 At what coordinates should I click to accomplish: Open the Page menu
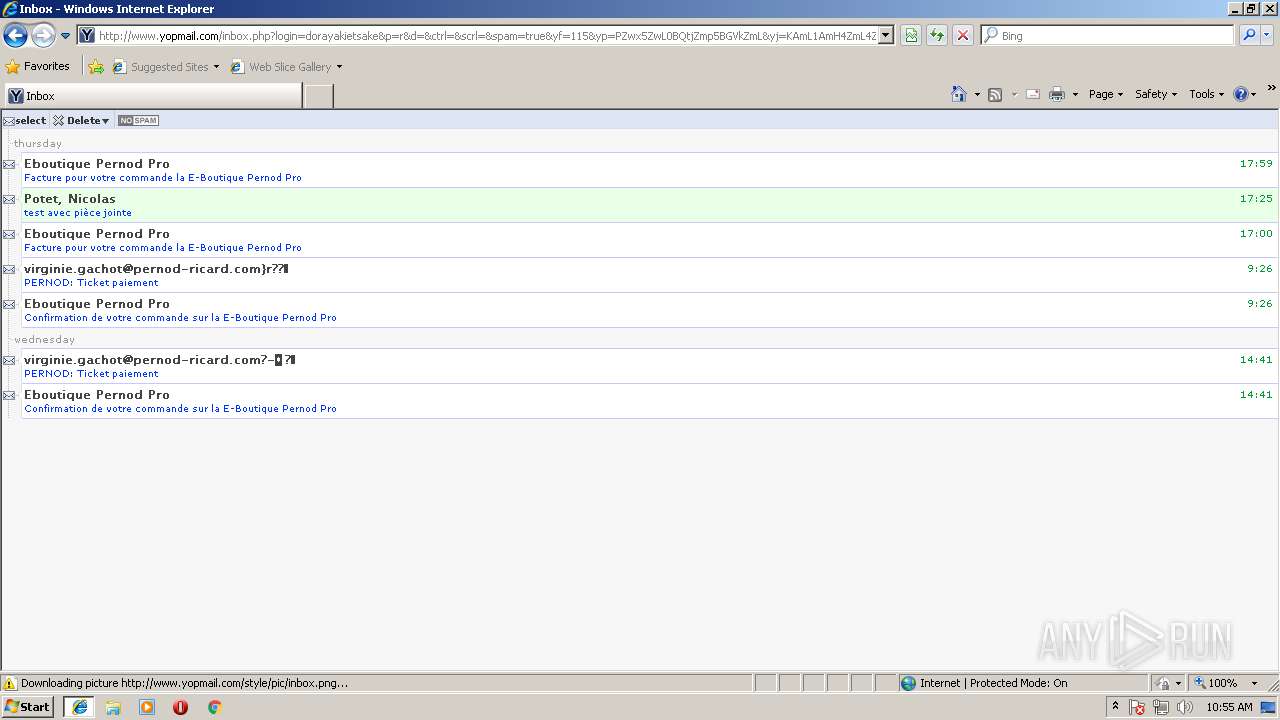coord(1105,94)
